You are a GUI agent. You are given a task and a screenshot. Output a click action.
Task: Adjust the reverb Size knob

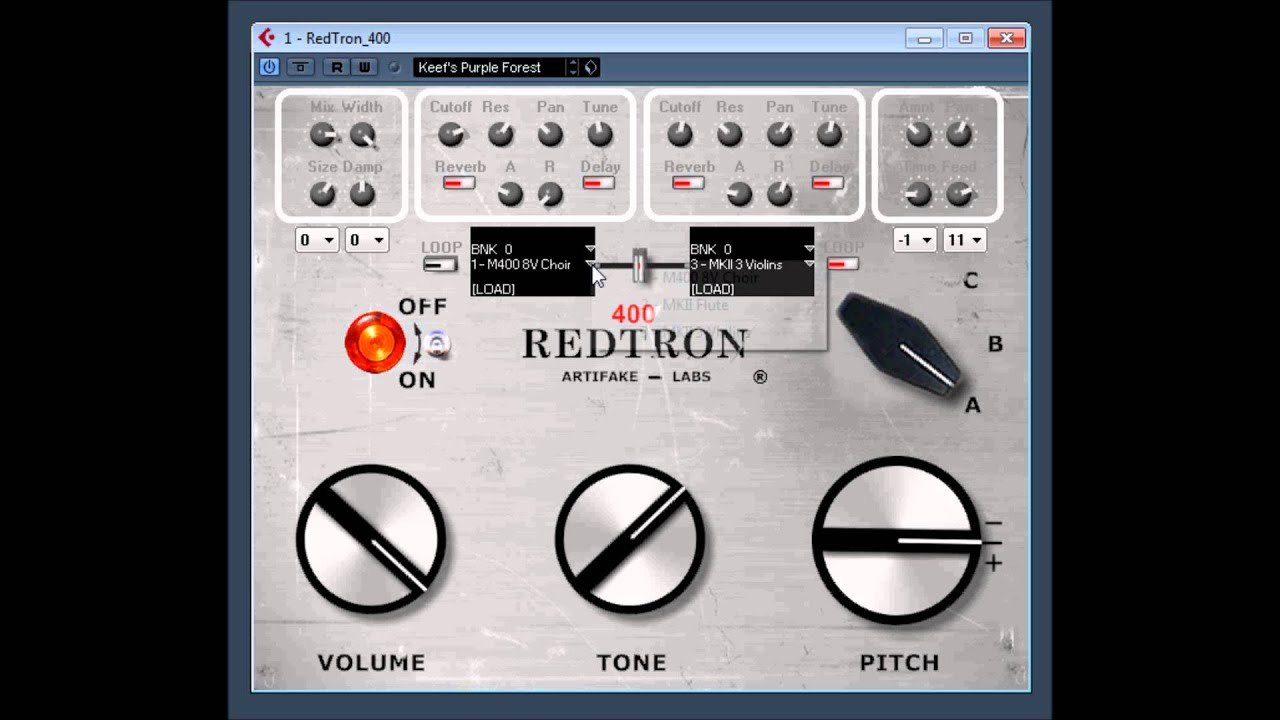coord(322,194)
